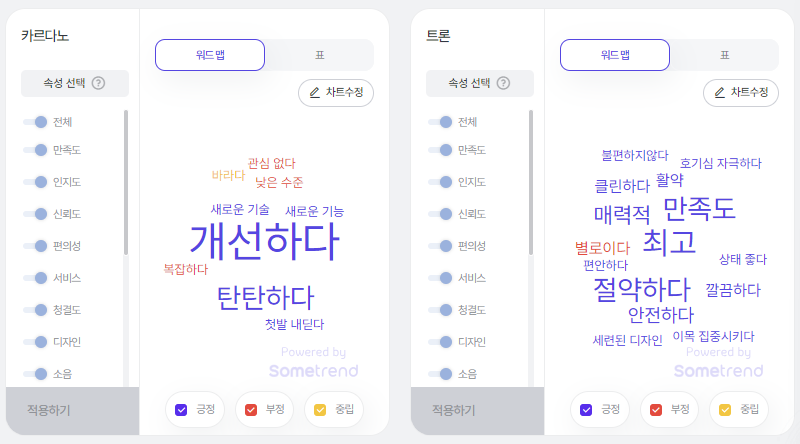Click help icon beside 카르다노 속성 선택

[x=98, y=83]
